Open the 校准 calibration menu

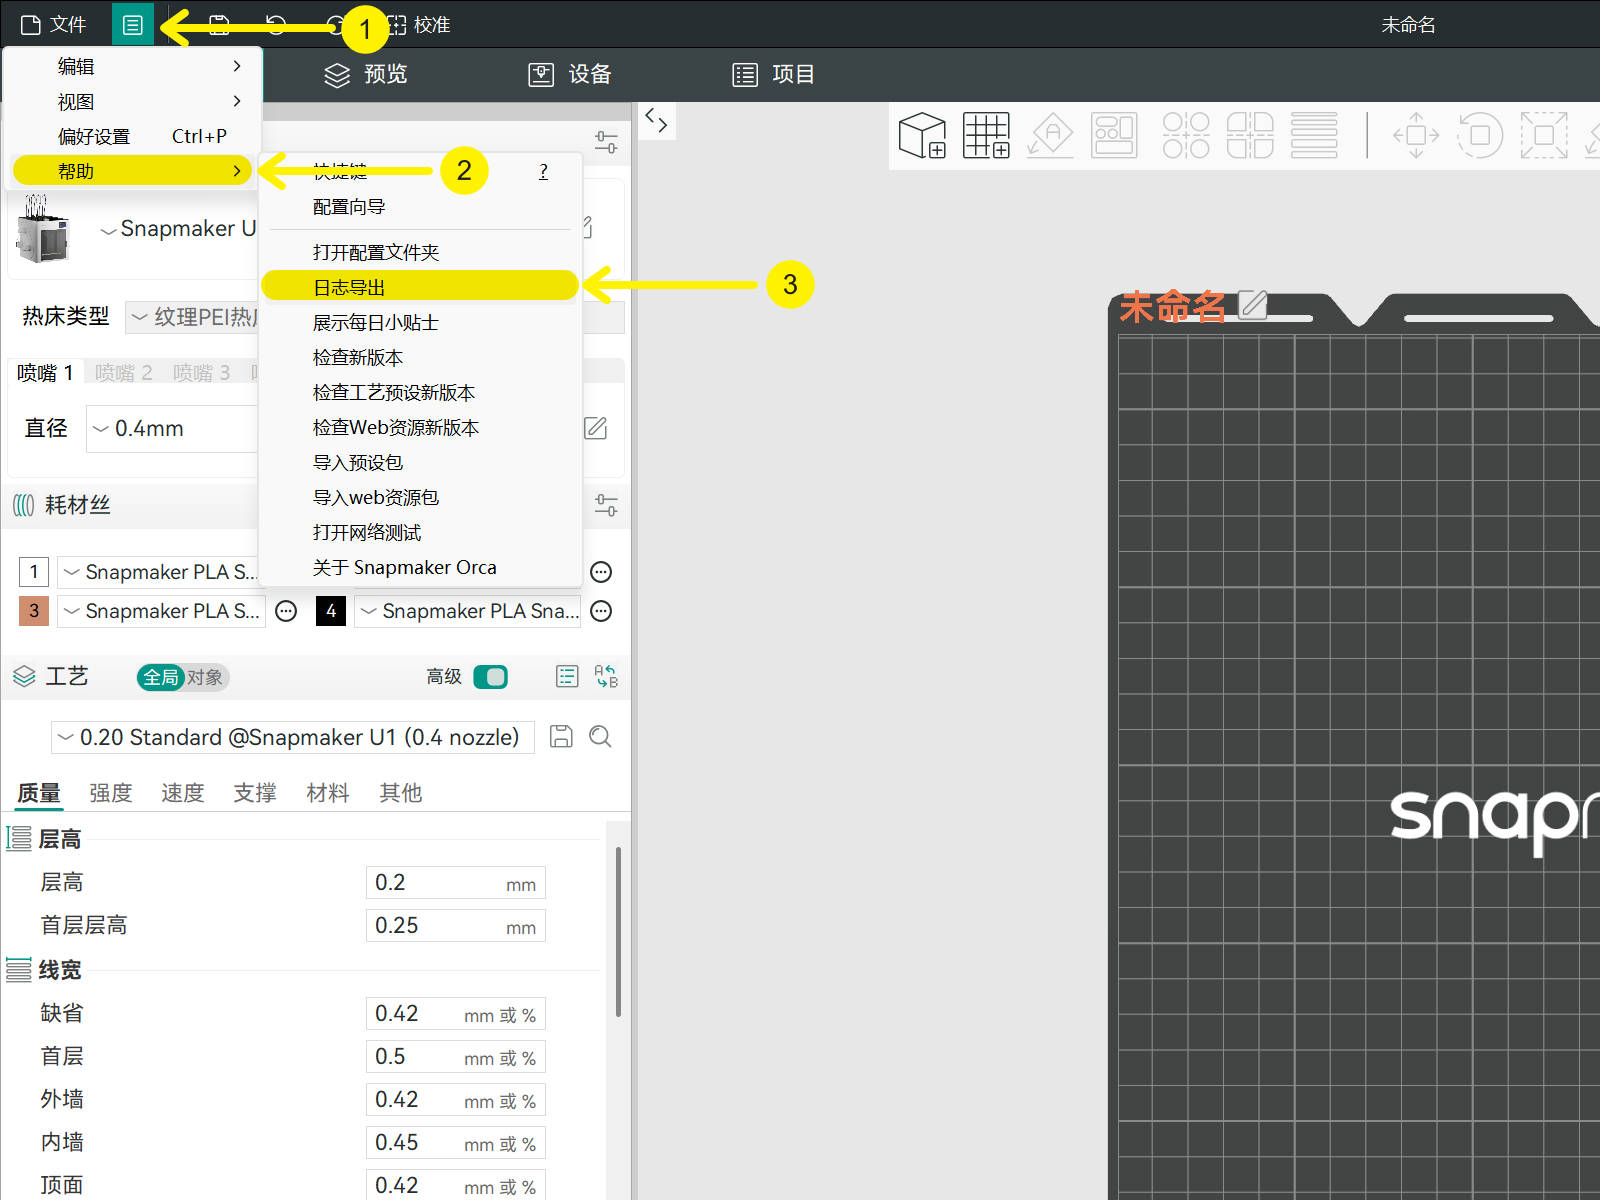click(x=418, y=25)
